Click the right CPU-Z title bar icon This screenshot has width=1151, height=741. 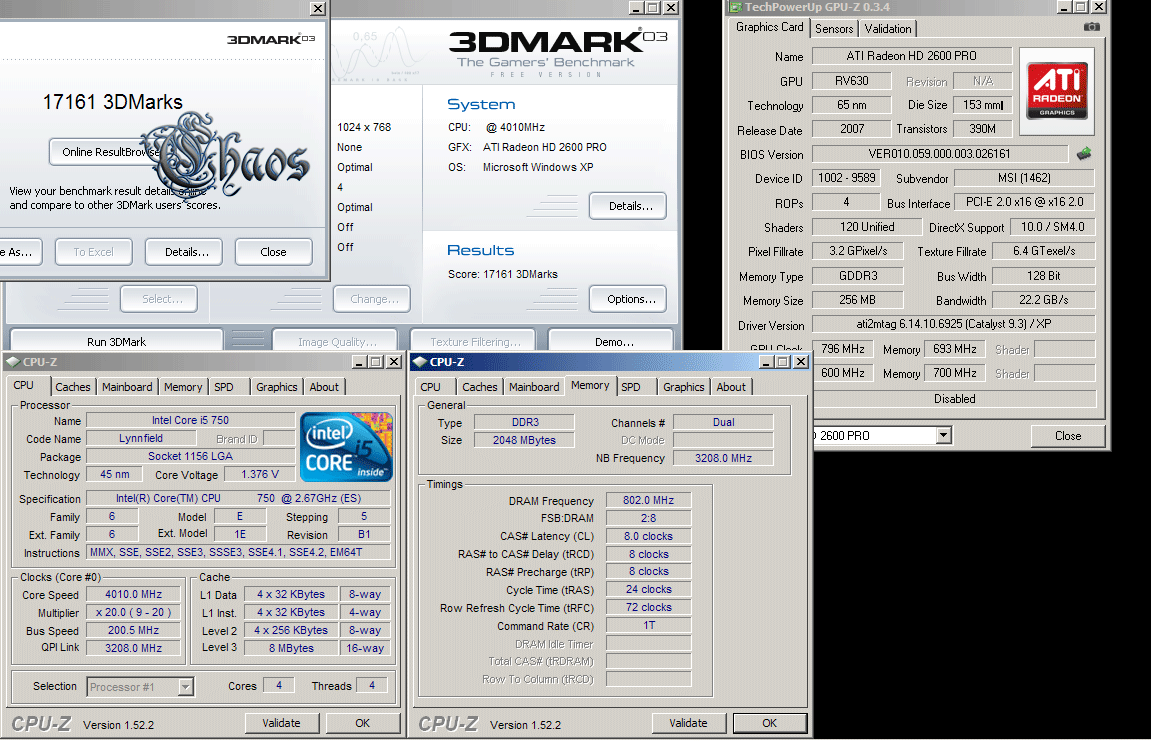pos(420,362)
